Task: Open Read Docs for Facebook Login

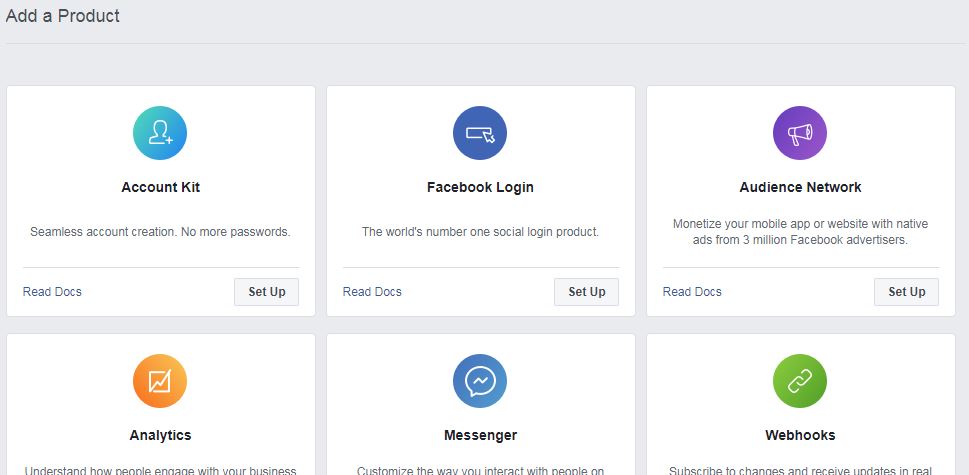Action: [x=372, y=292]
